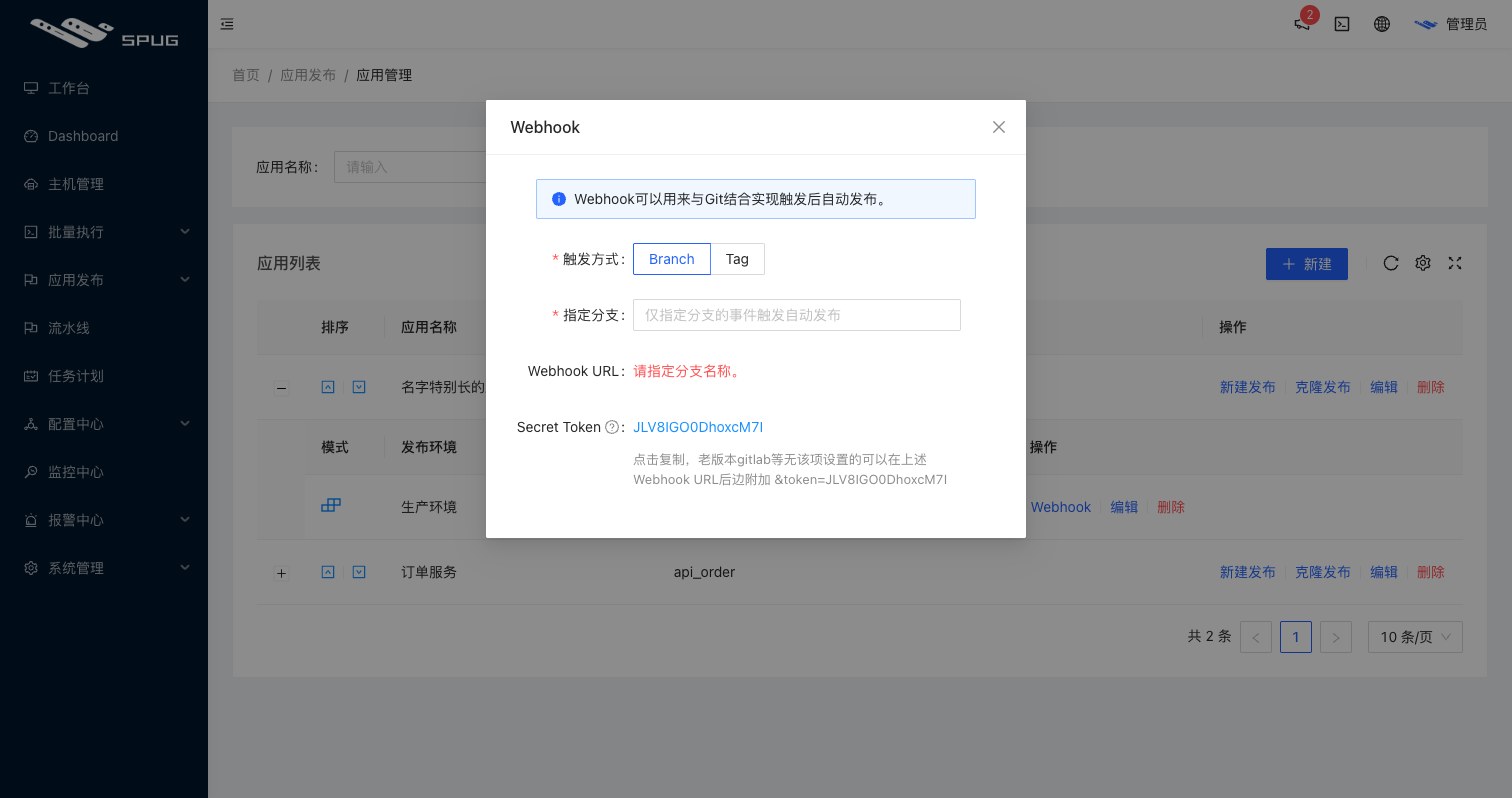Click the Secret Token help question icon
Image resolution: width=1512 pixels, height=798 pixels.
coord(612,427)
